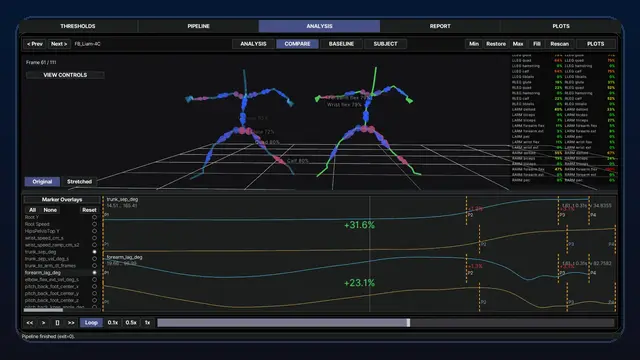Enable the HipsPelvisTop Y overlay radio
This screenshot has width=640, height=360.
click(94, 231)
